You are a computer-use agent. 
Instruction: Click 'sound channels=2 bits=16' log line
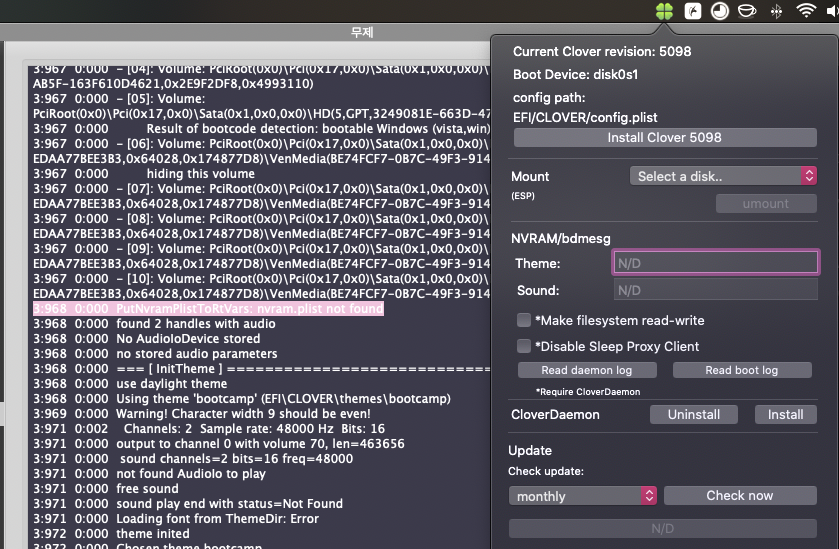click(193, 459)
